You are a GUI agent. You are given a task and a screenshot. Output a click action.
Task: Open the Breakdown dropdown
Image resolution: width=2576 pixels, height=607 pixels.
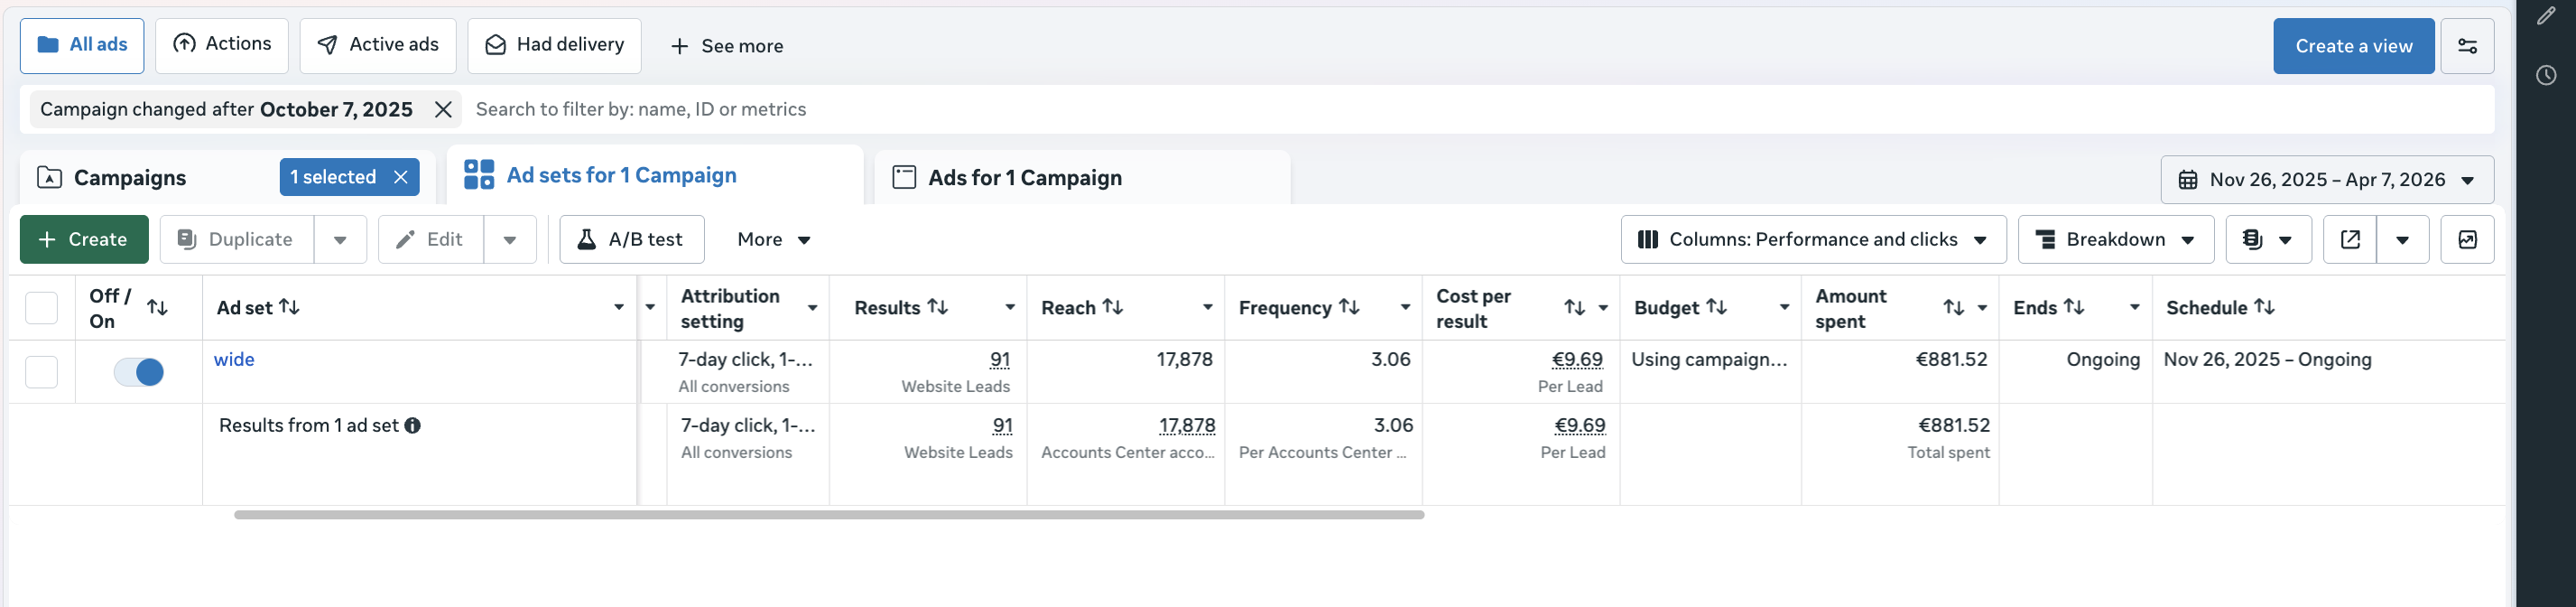click(x=2116, y=240)
